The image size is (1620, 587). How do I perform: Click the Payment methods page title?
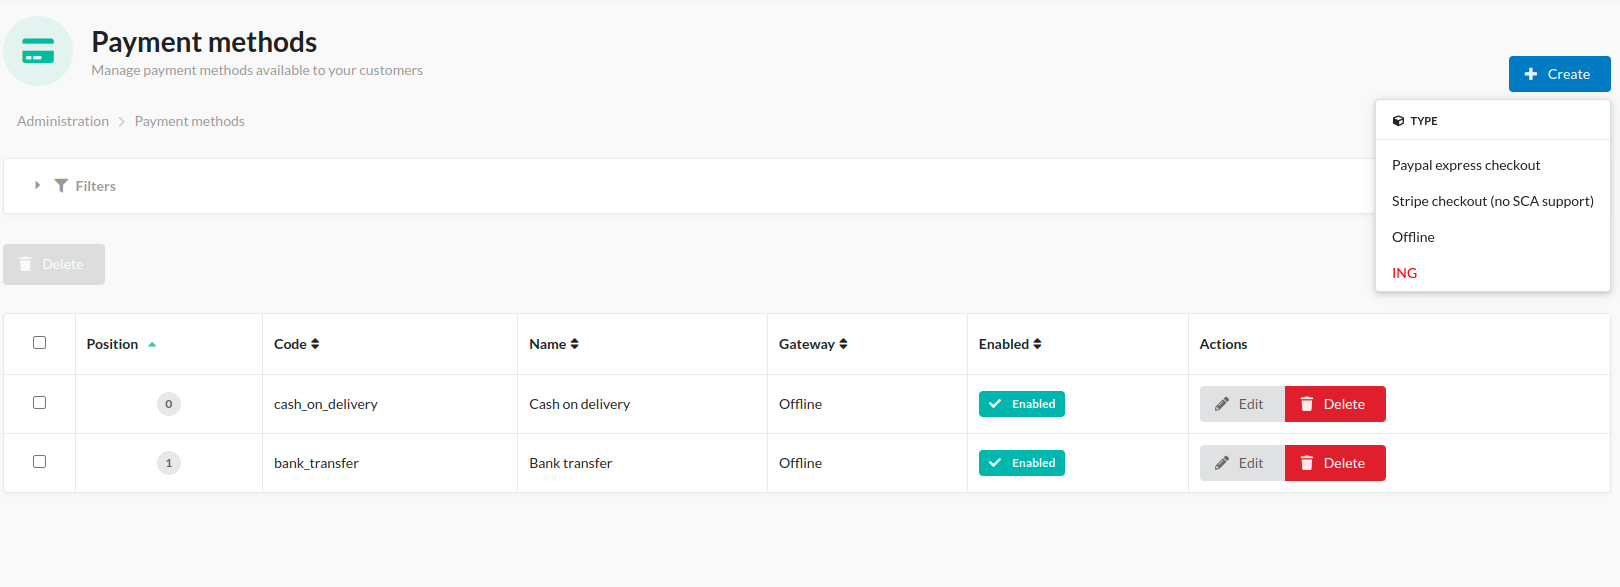click(204, 42)
